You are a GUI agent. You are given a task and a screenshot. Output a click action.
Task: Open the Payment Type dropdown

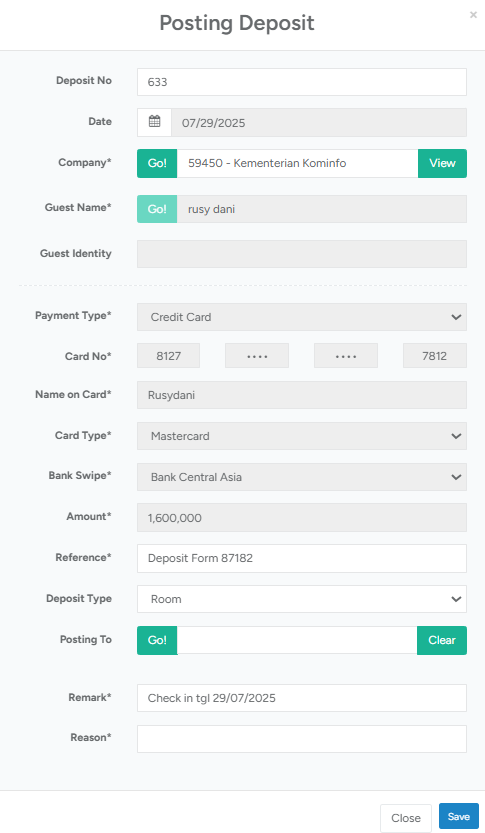[302, 317]
